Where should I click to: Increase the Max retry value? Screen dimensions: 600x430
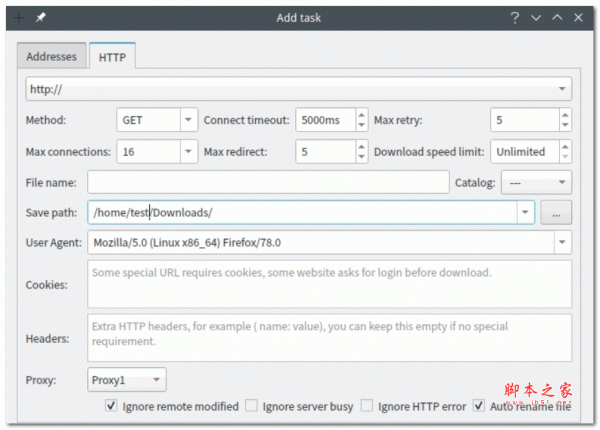click(x=565, y=114)
